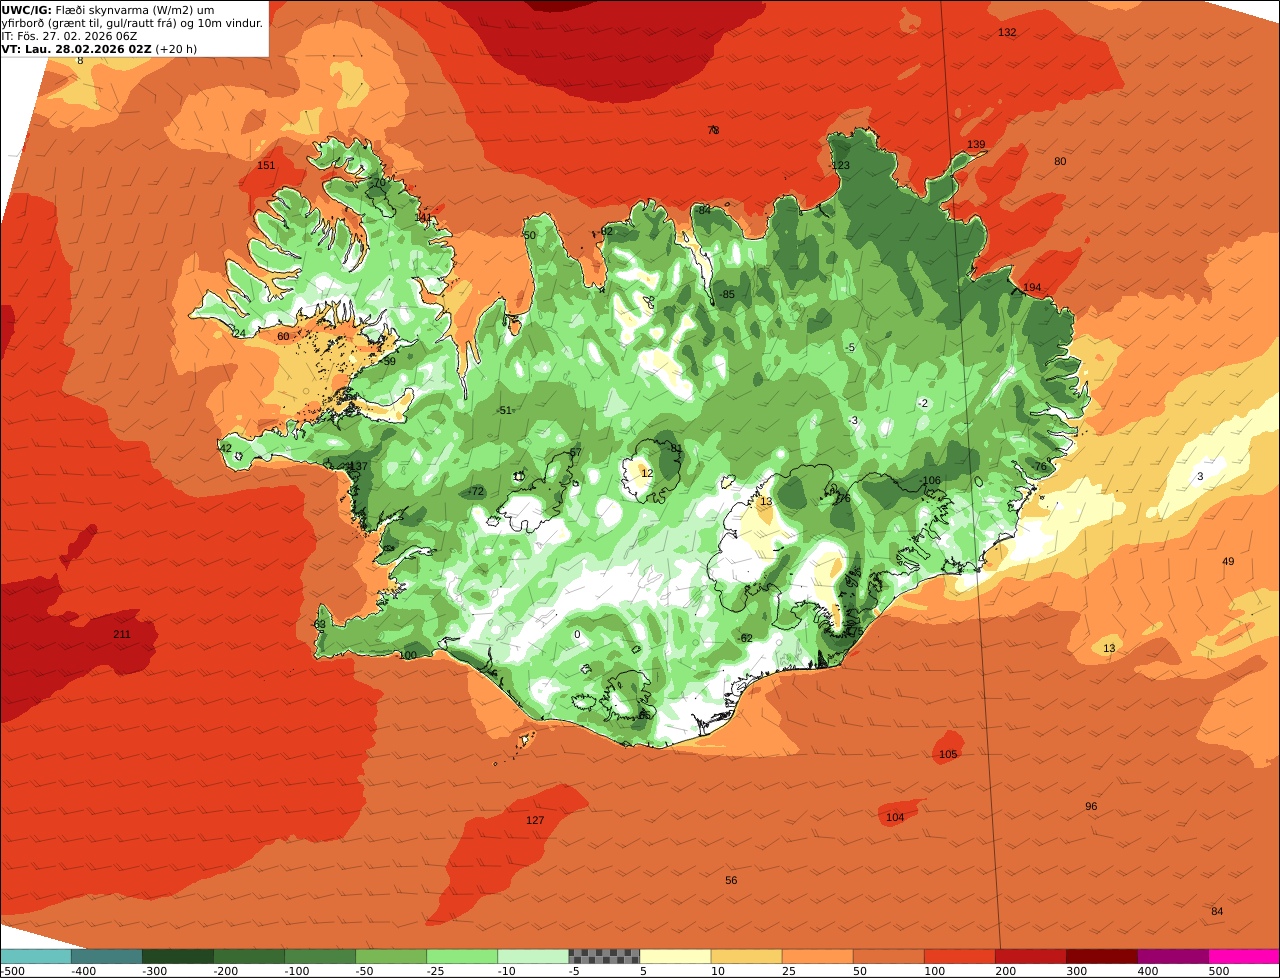Image resolution: width=1280 pixels, height=978 pixels.
Task: Click the legend tick label -500
Action: [x=12, y=971]
